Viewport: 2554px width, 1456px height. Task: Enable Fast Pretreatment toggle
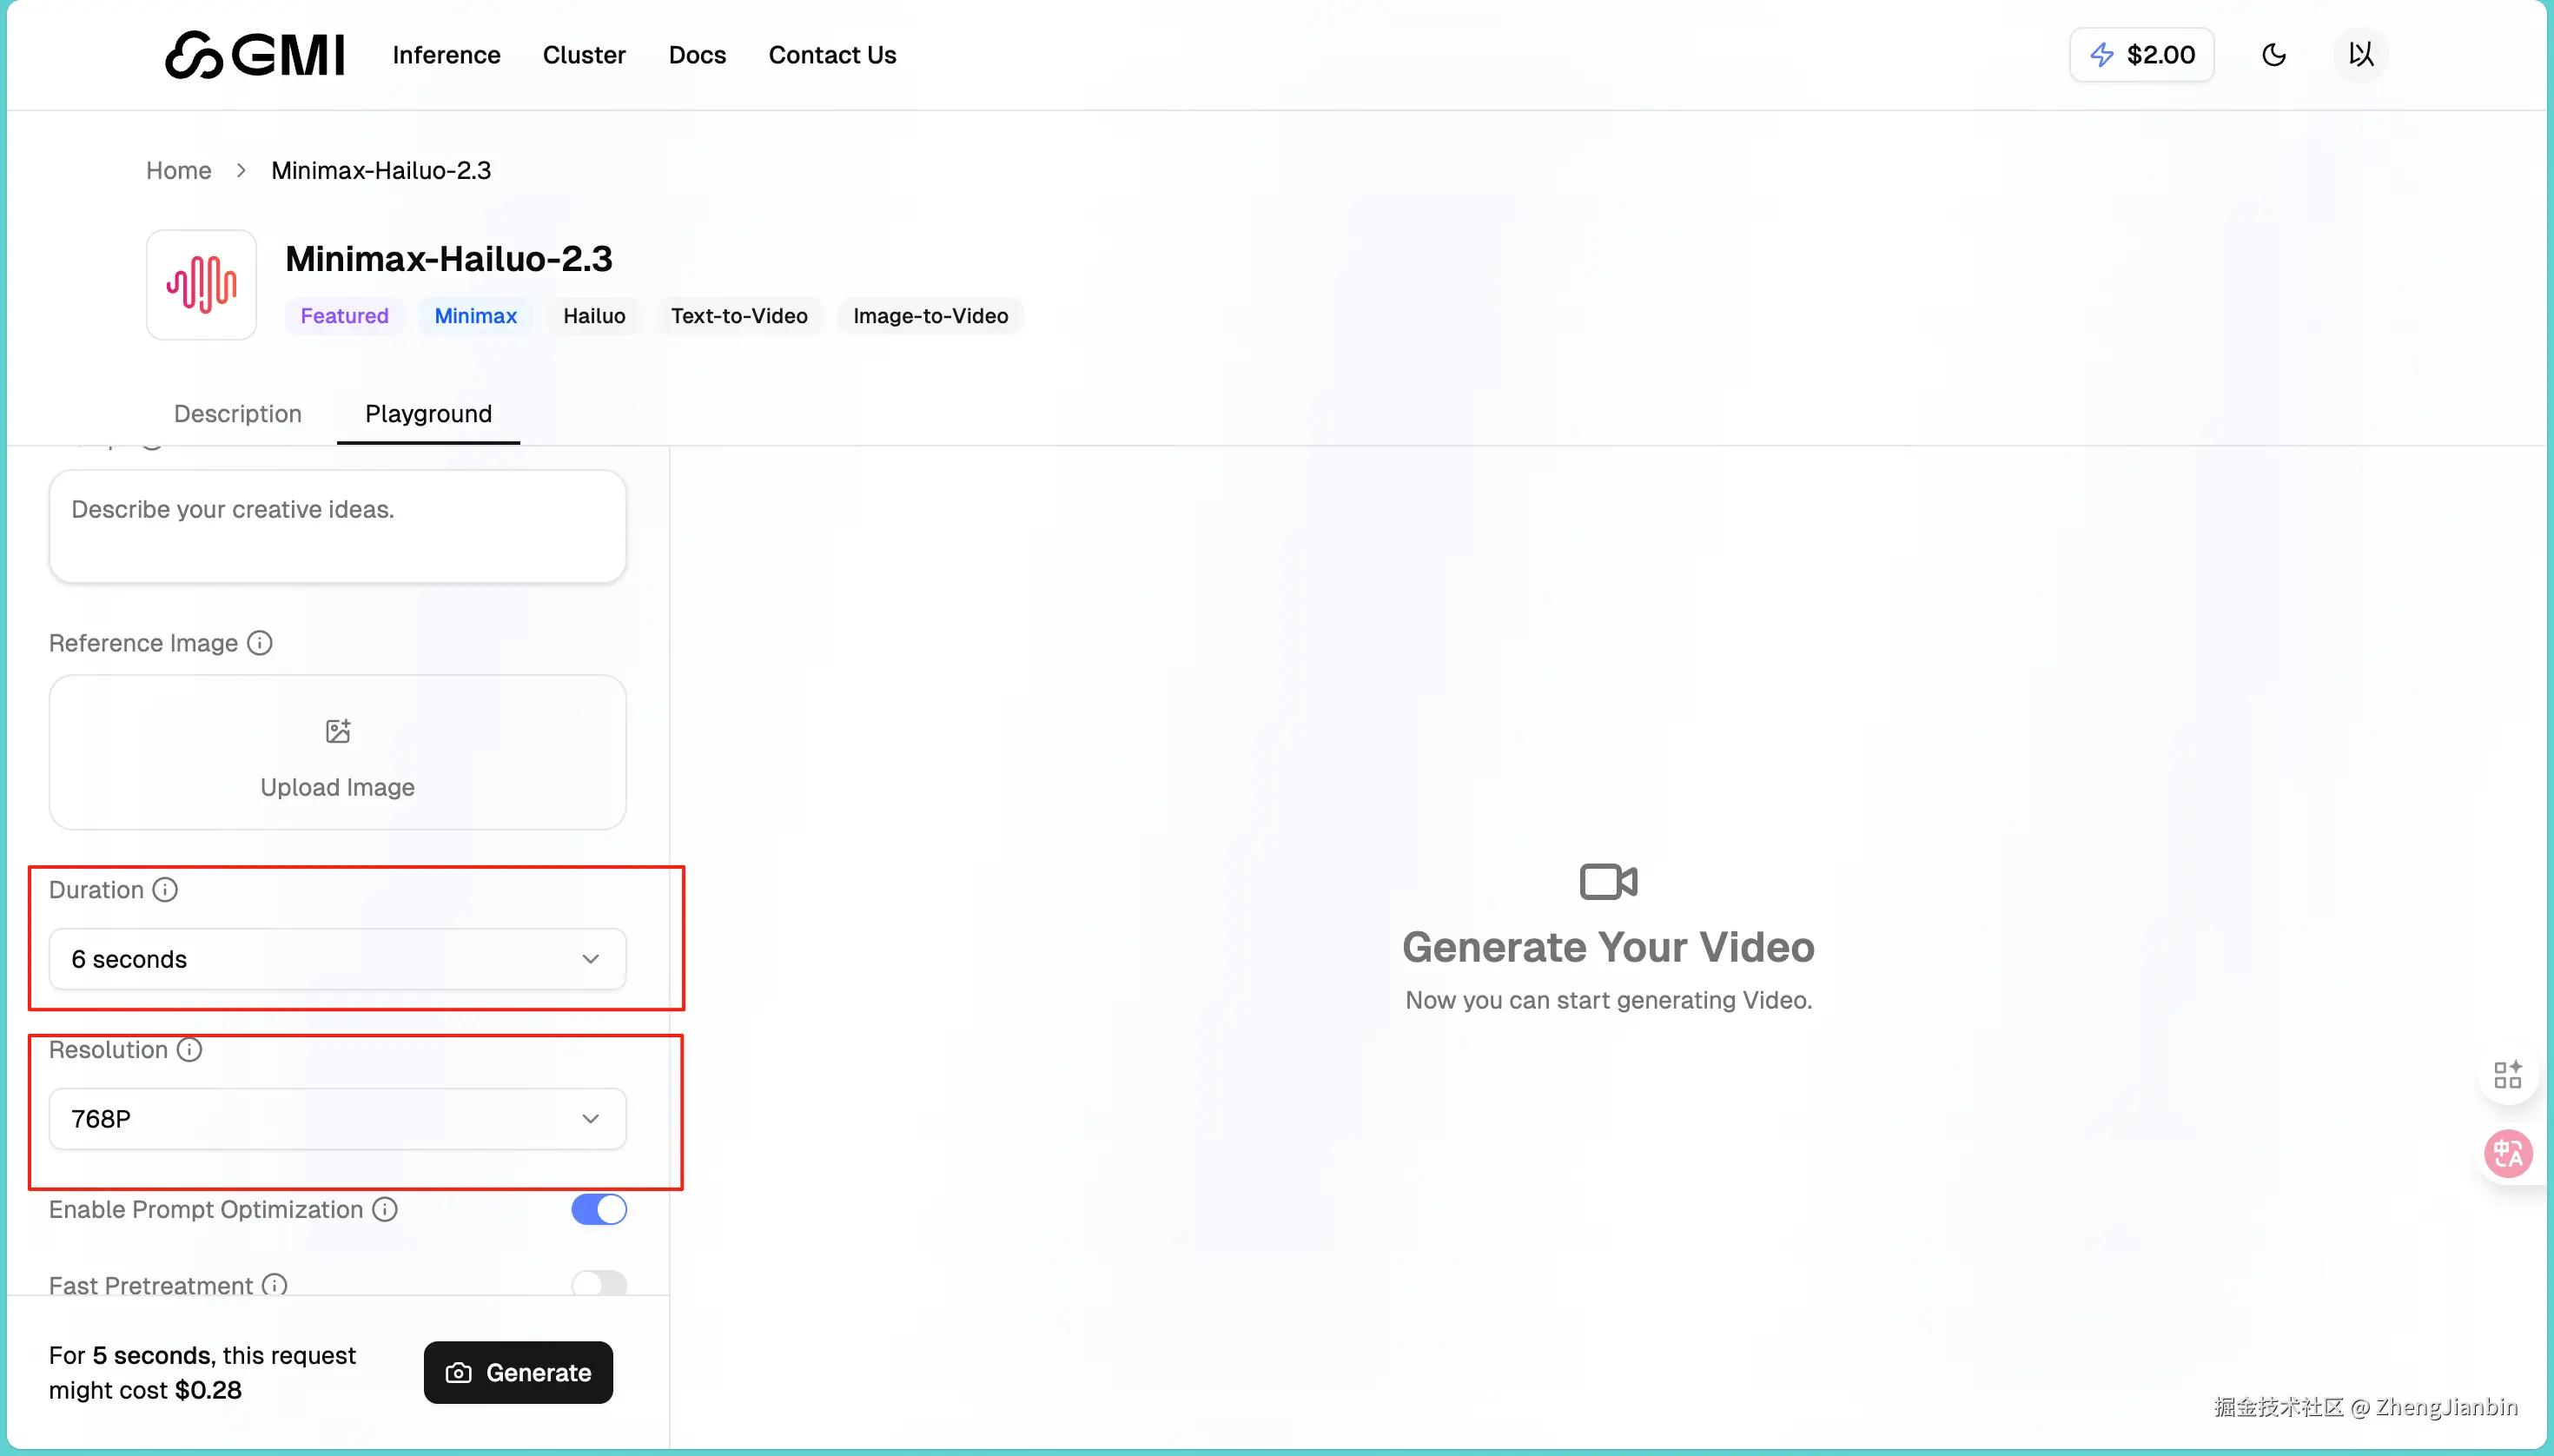coord(599,1284)
